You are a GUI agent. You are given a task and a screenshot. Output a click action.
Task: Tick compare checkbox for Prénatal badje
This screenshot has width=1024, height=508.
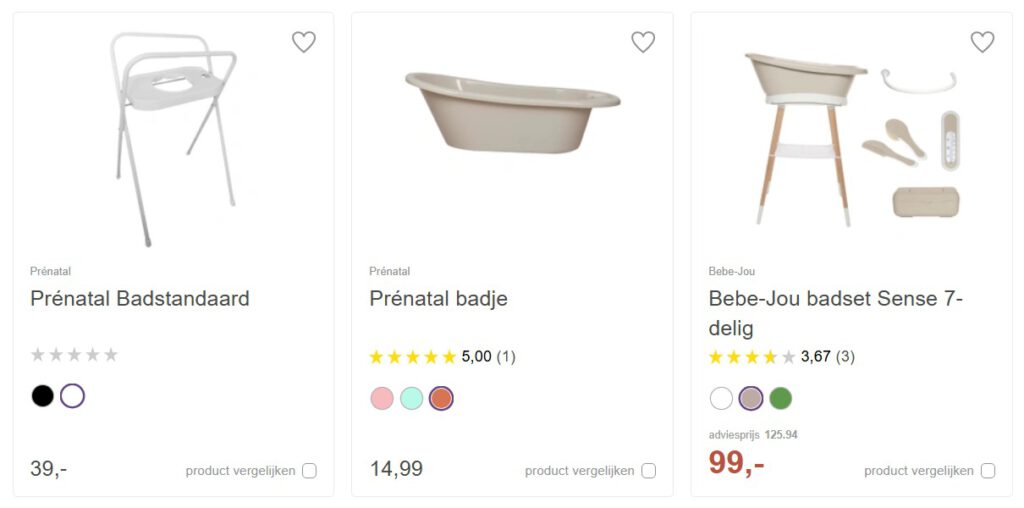pos(649,471)
